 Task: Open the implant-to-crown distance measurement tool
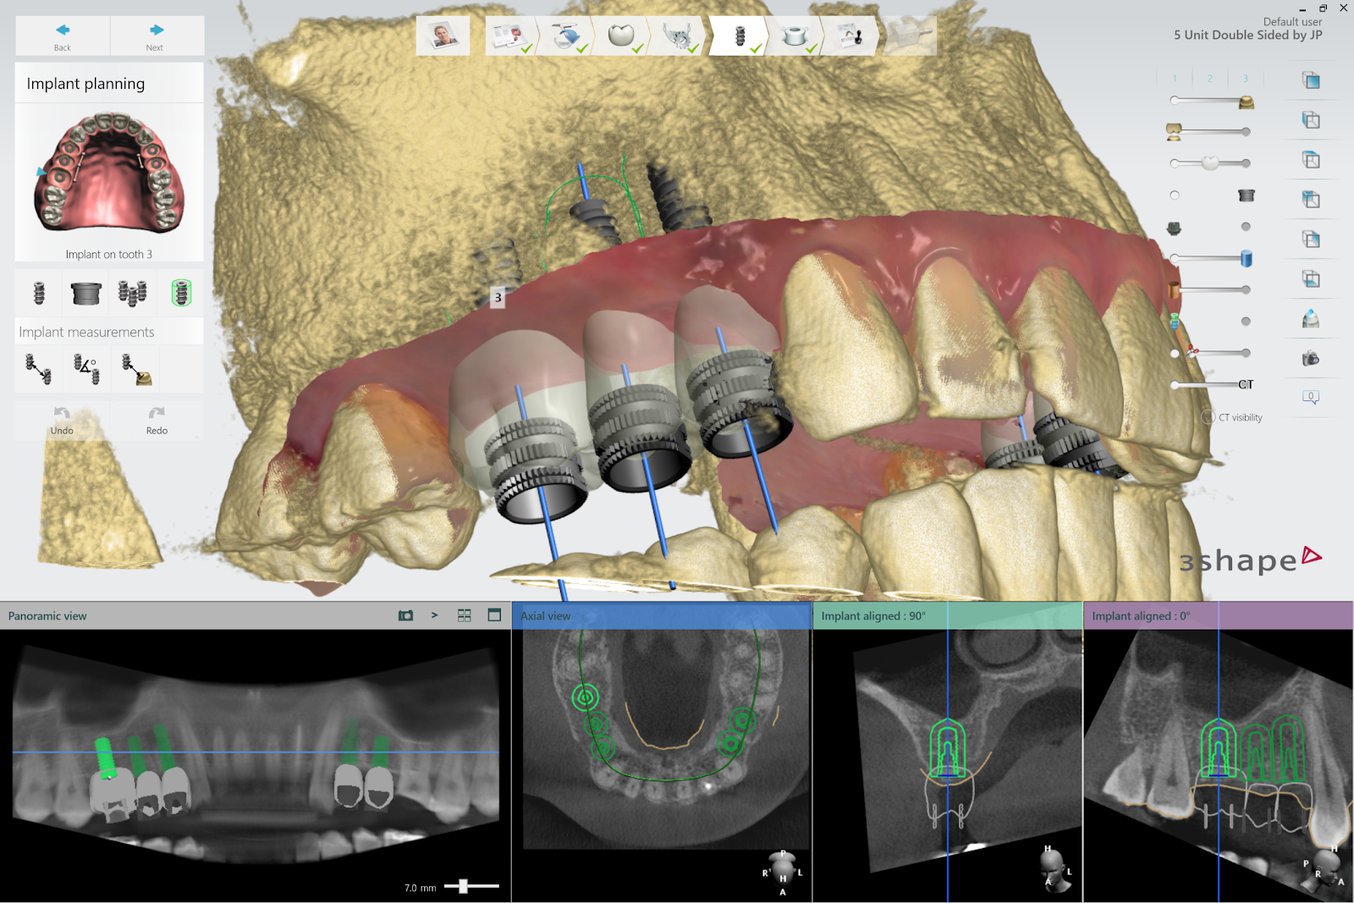136,369
